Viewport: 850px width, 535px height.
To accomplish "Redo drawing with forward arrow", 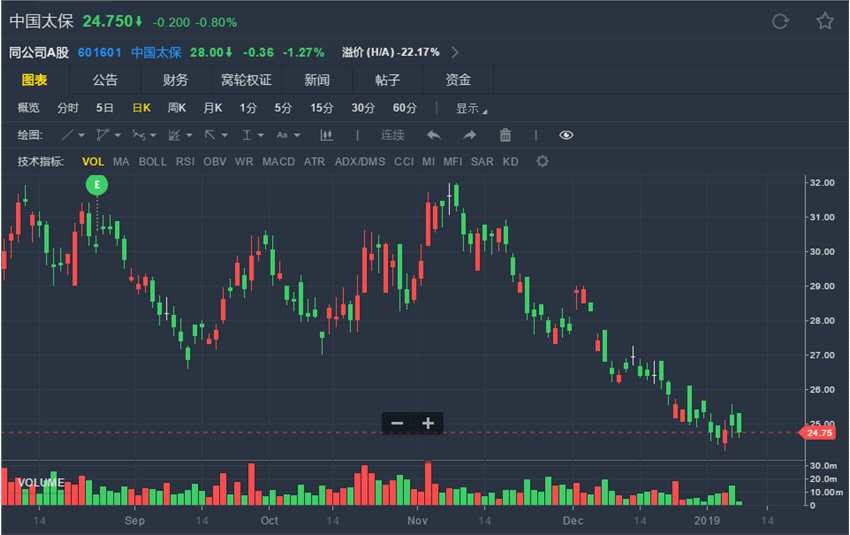I will [469, 135].
